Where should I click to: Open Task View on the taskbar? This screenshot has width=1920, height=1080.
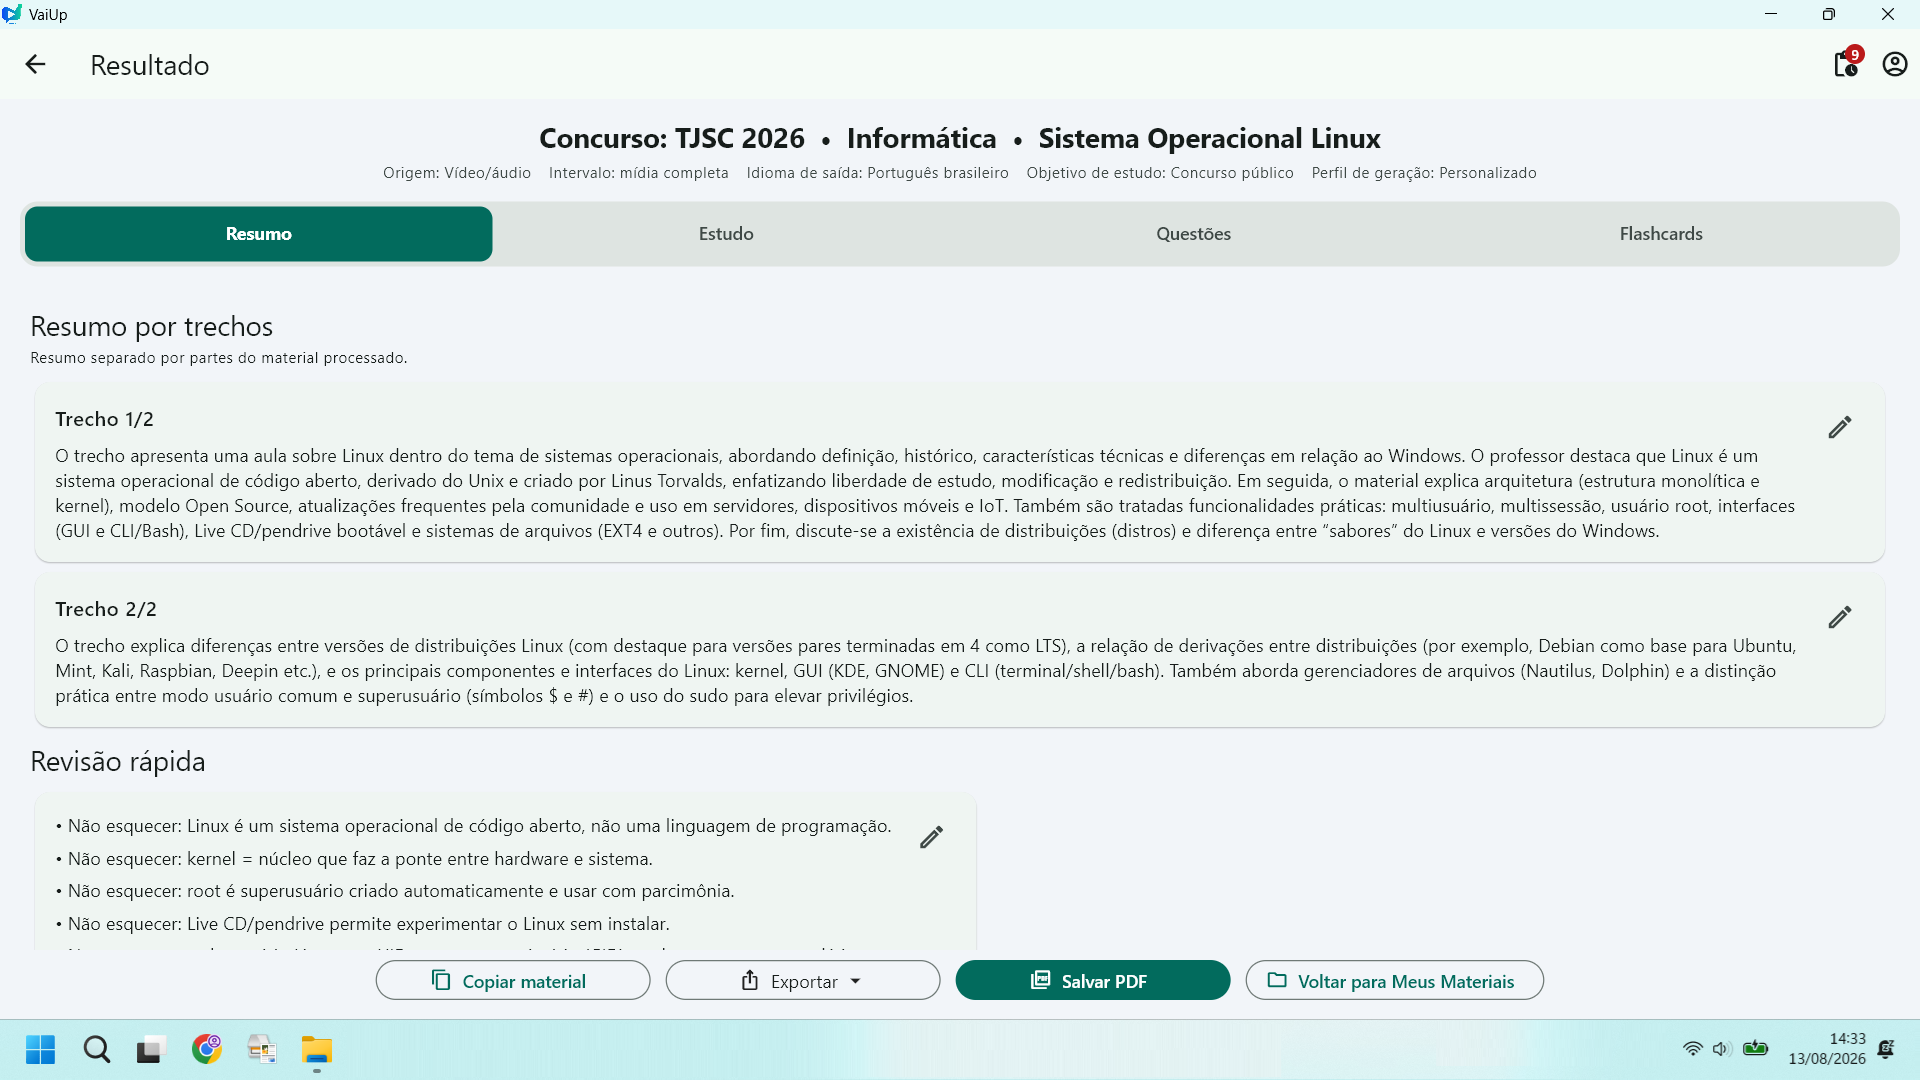point(150,1049)
